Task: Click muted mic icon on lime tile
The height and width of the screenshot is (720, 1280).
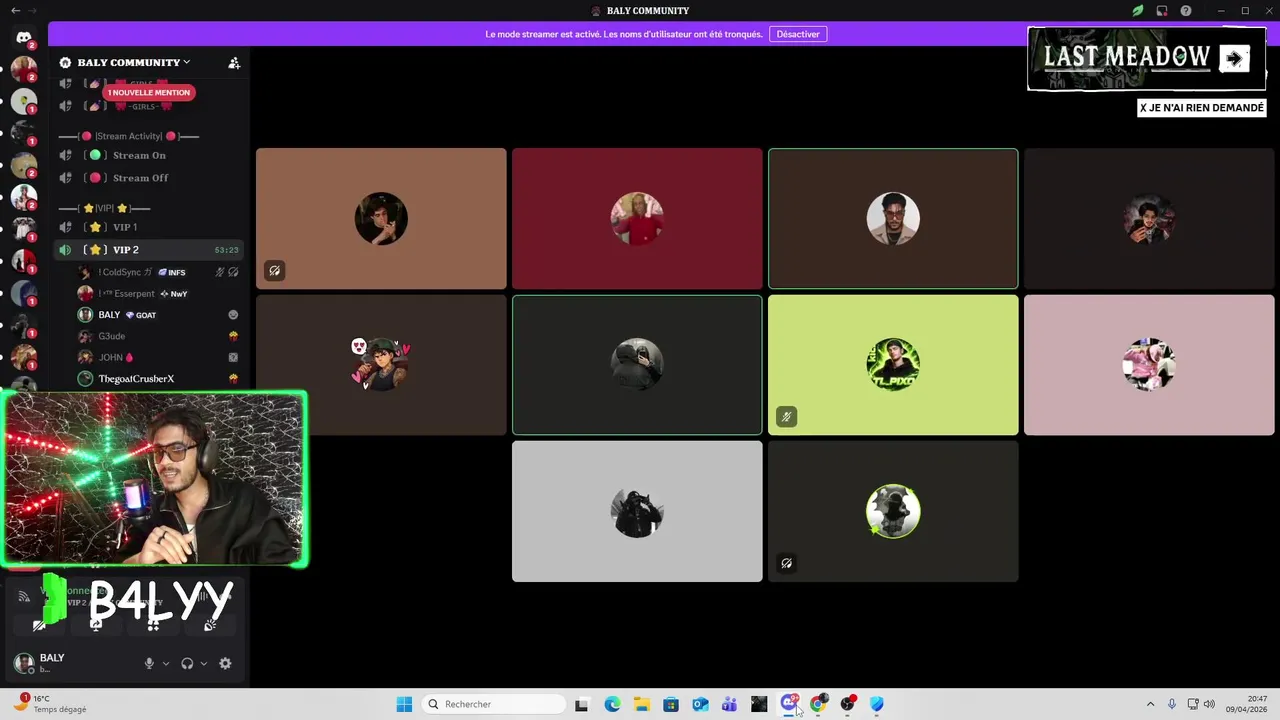Action: (786, 417)
